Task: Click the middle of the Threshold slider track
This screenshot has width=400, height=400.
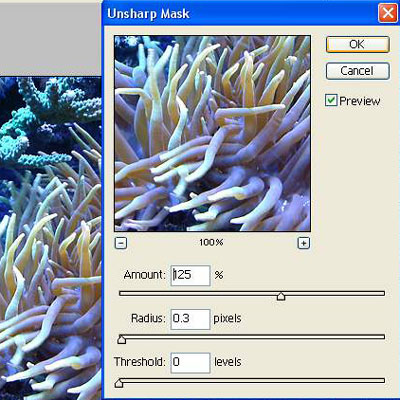Action: pos(252,380)
